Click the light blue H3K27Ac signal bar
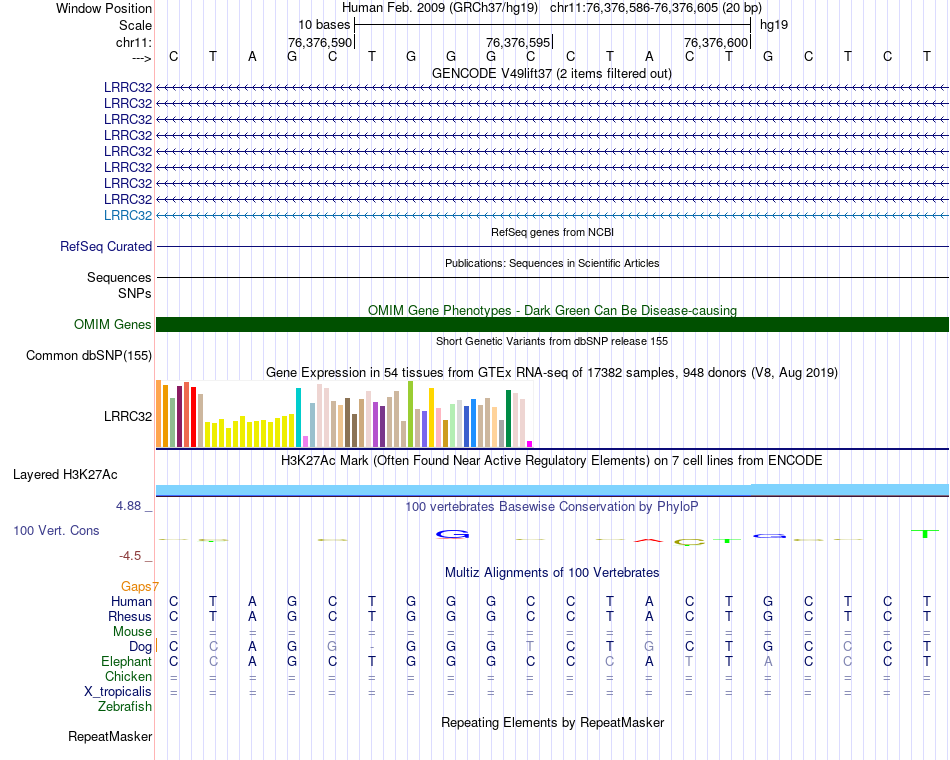The width and height of the screenshot is (950, 760). pos(552,489)
